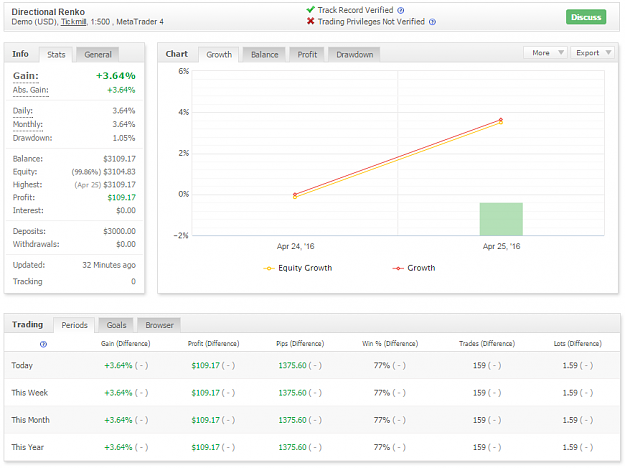Click the Equity value $3104.83

pyautogui.click(x=119, y=172)
